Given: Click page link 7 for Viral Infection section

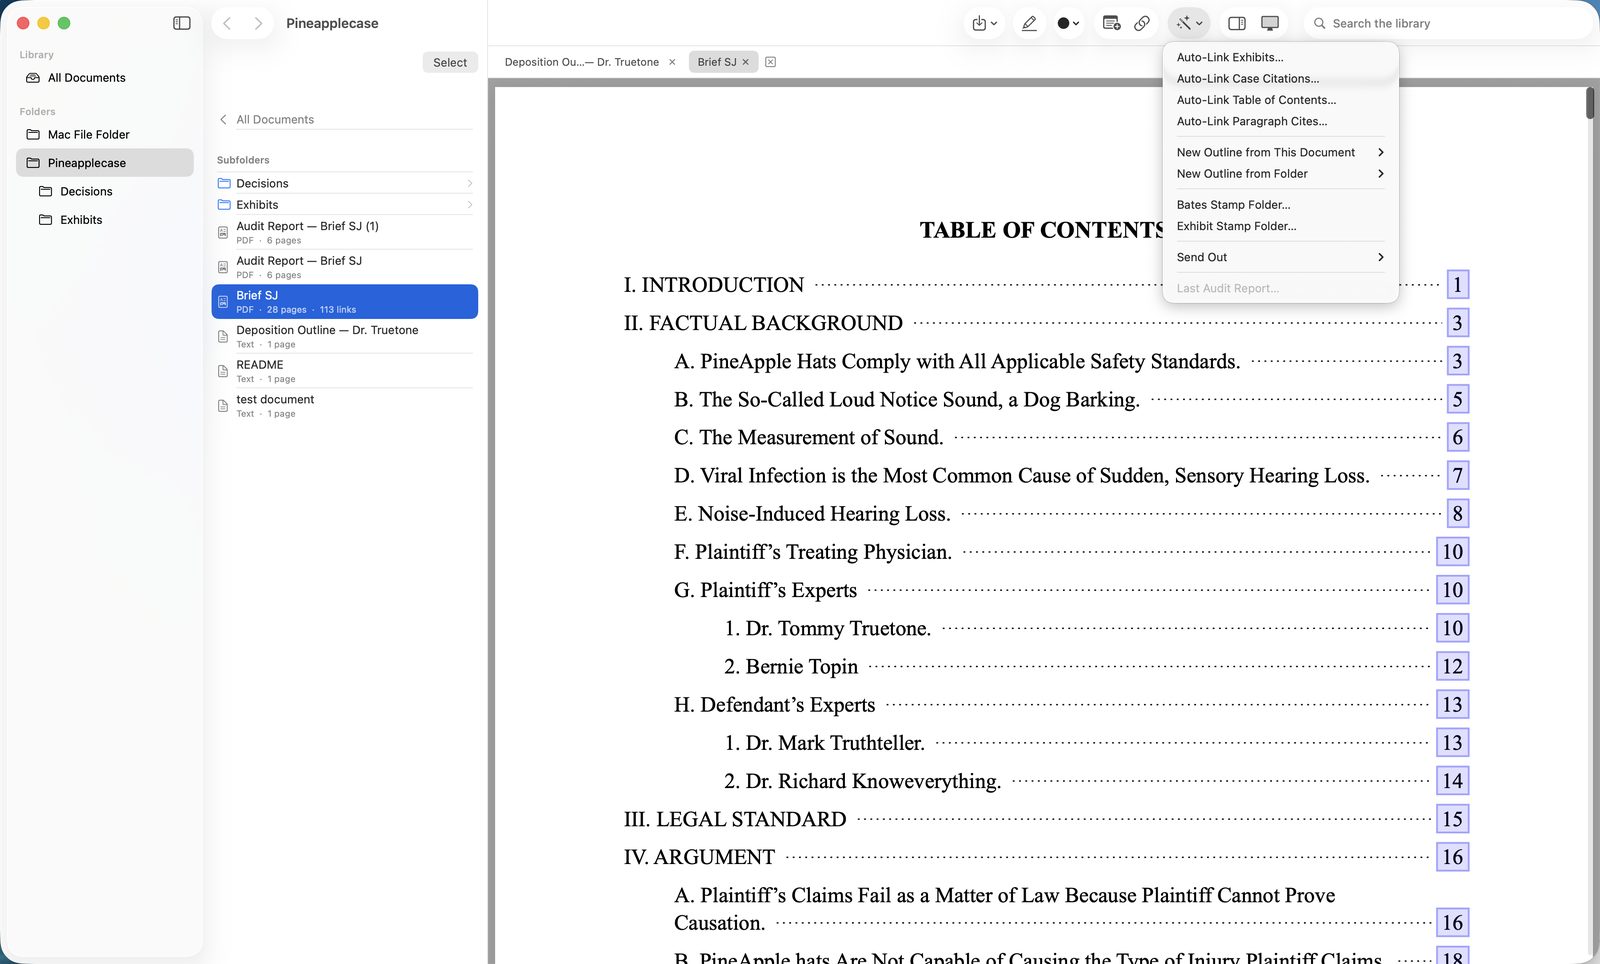Looking at the screenshot, I should 1458,476.
